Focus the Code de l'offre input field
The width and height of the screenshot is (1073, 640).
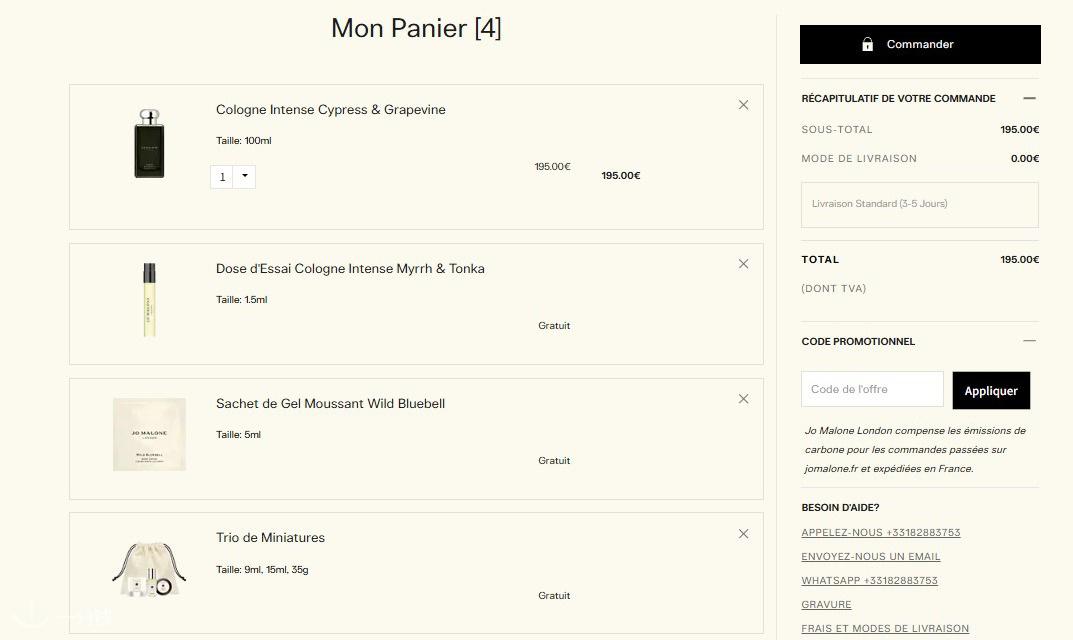872,389
